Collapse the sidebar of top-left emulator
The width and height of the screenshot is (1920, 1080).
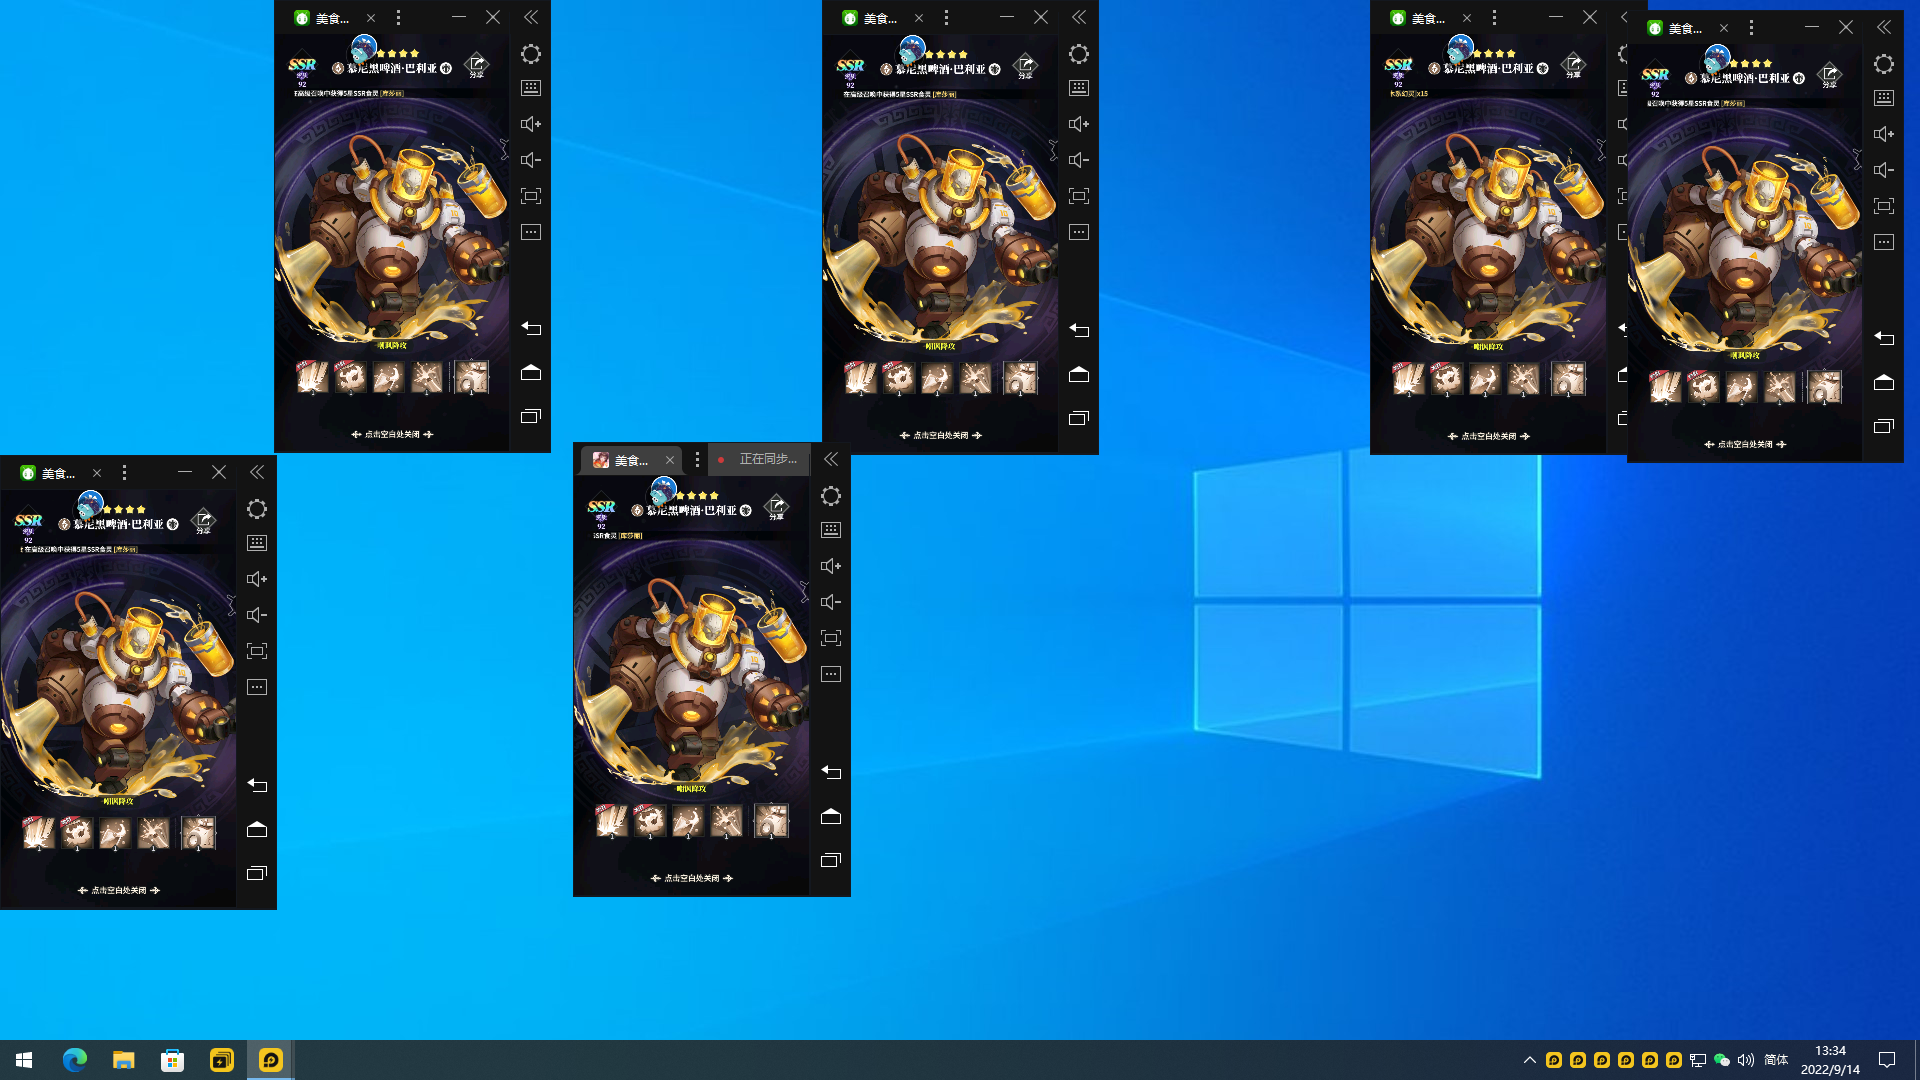[531, 17]
